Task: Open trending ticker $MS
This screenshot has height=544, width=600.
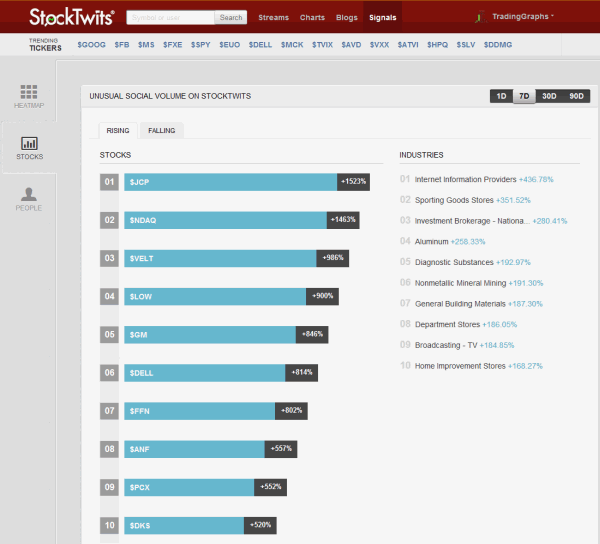Action: click(x=146, y=45)
